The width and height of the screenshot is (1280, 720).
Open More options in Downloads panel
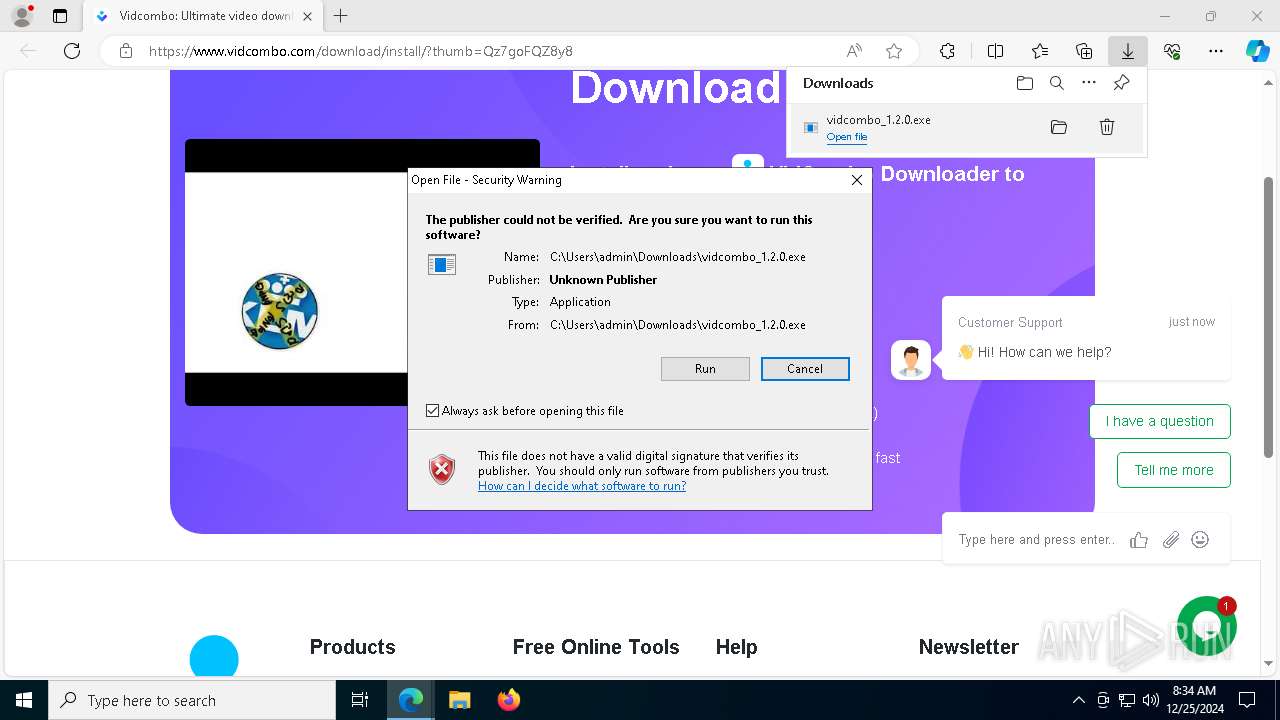point(1089,83)
